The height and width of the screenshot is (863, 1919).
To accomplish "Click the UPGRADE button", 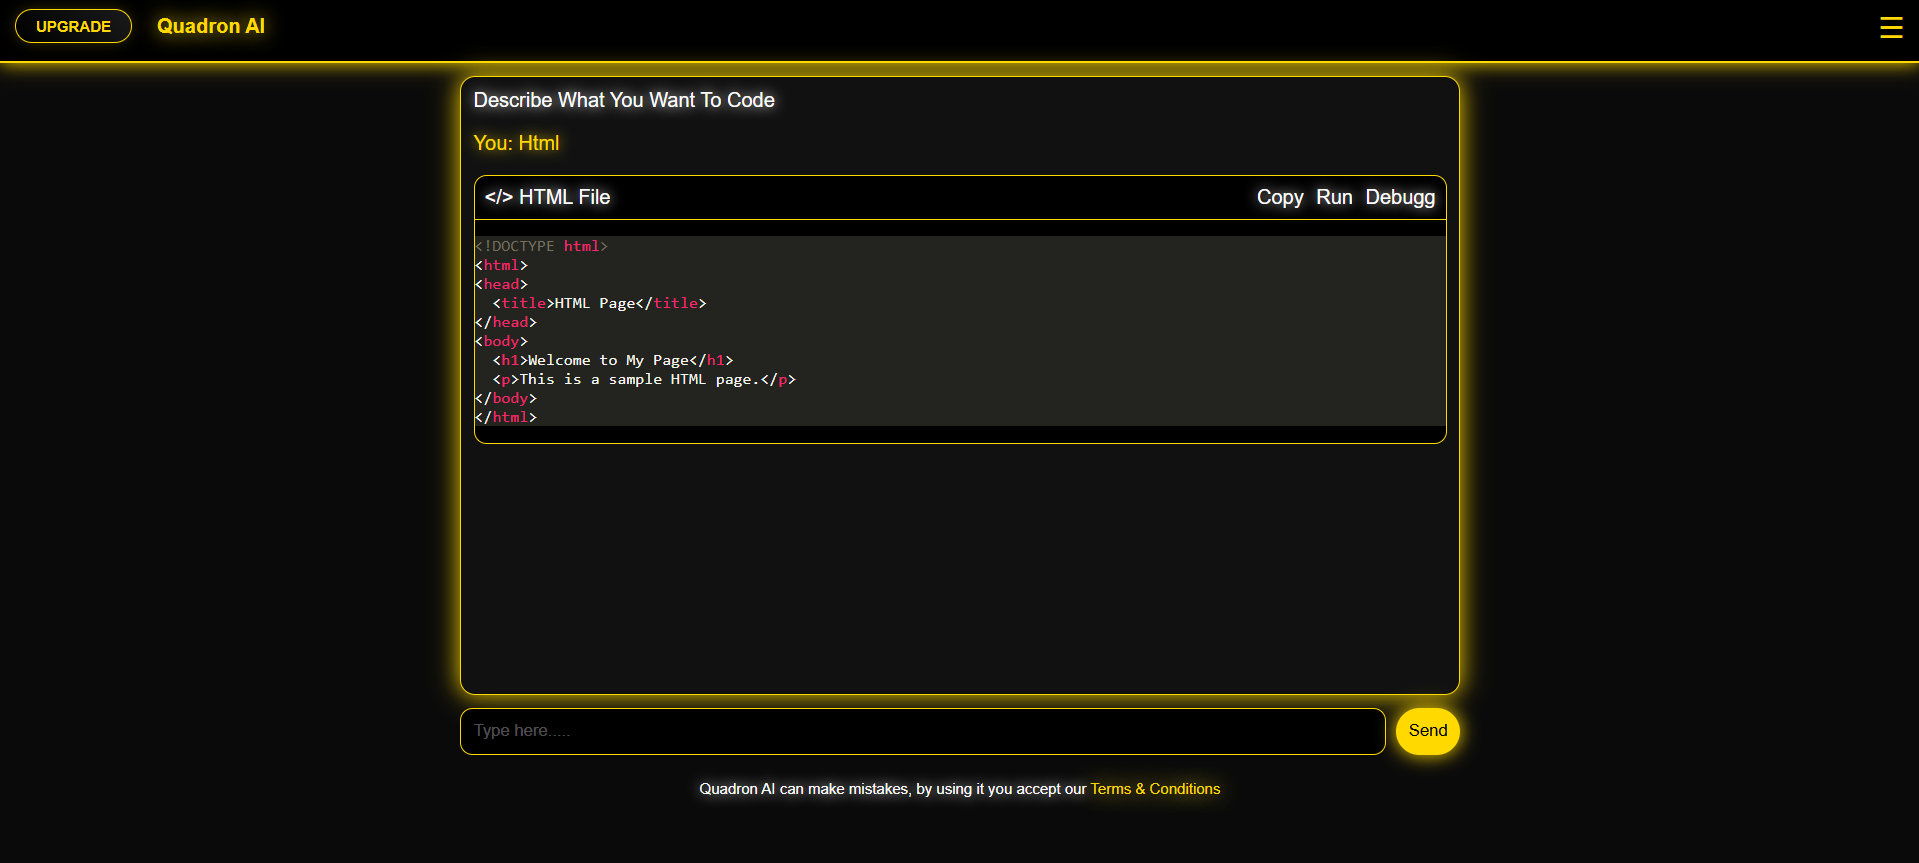I will pyautogui.click(x=73, y=26).
